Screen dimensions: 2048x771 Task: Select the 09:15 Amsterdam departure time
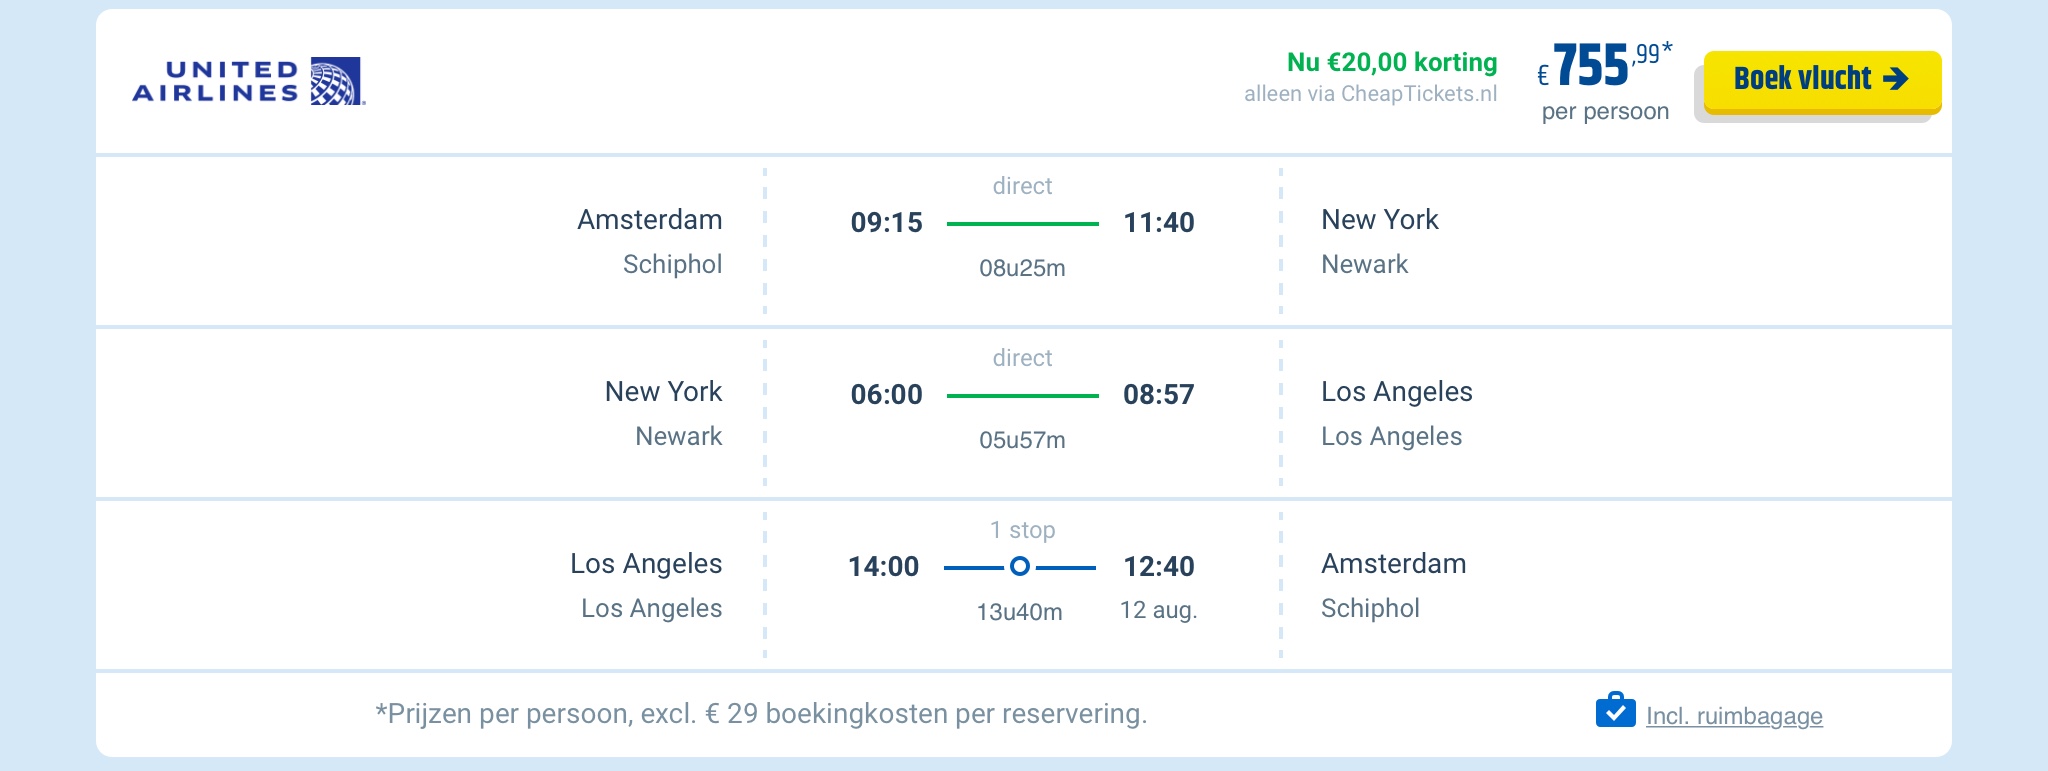point(886,222)
